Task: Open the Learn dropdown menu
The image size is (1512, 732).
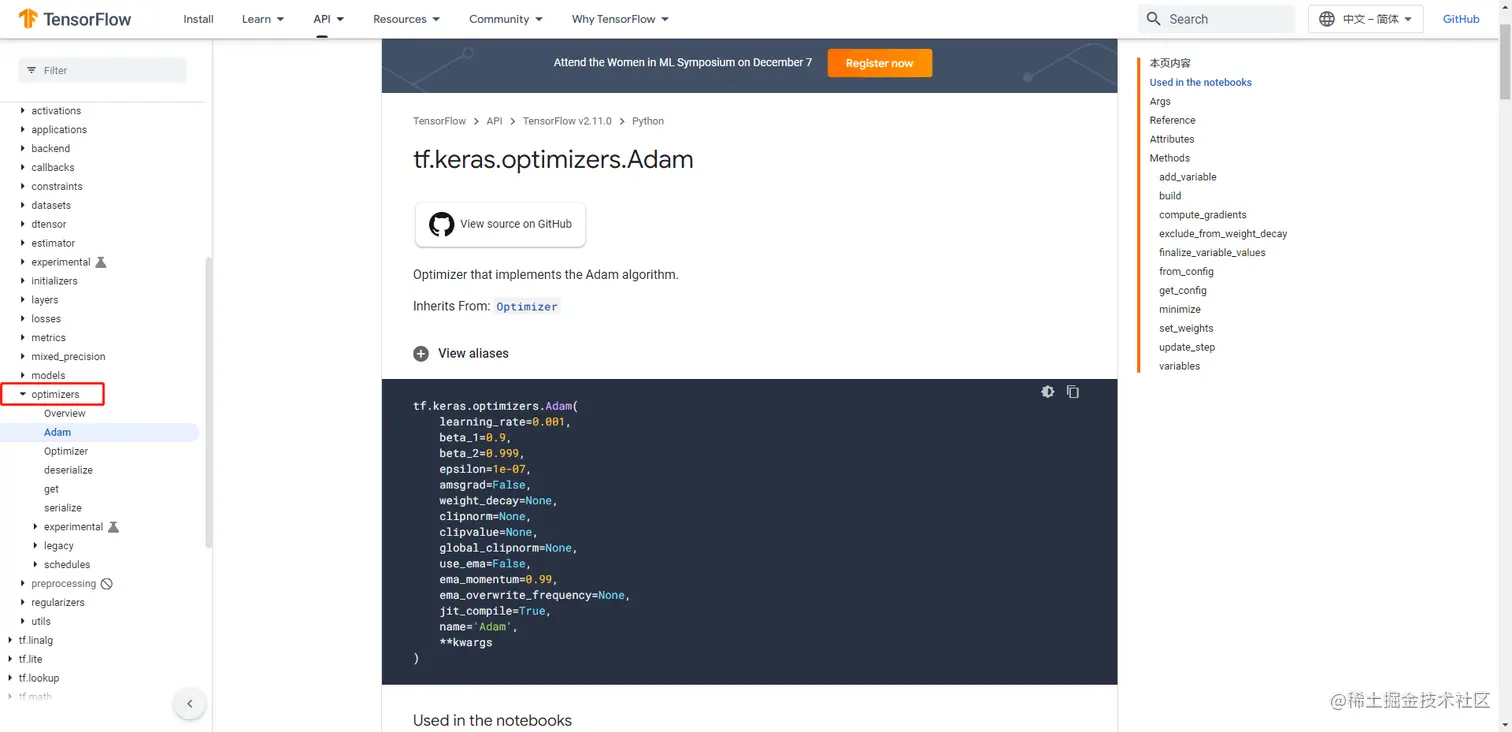Action: point(263,19)
